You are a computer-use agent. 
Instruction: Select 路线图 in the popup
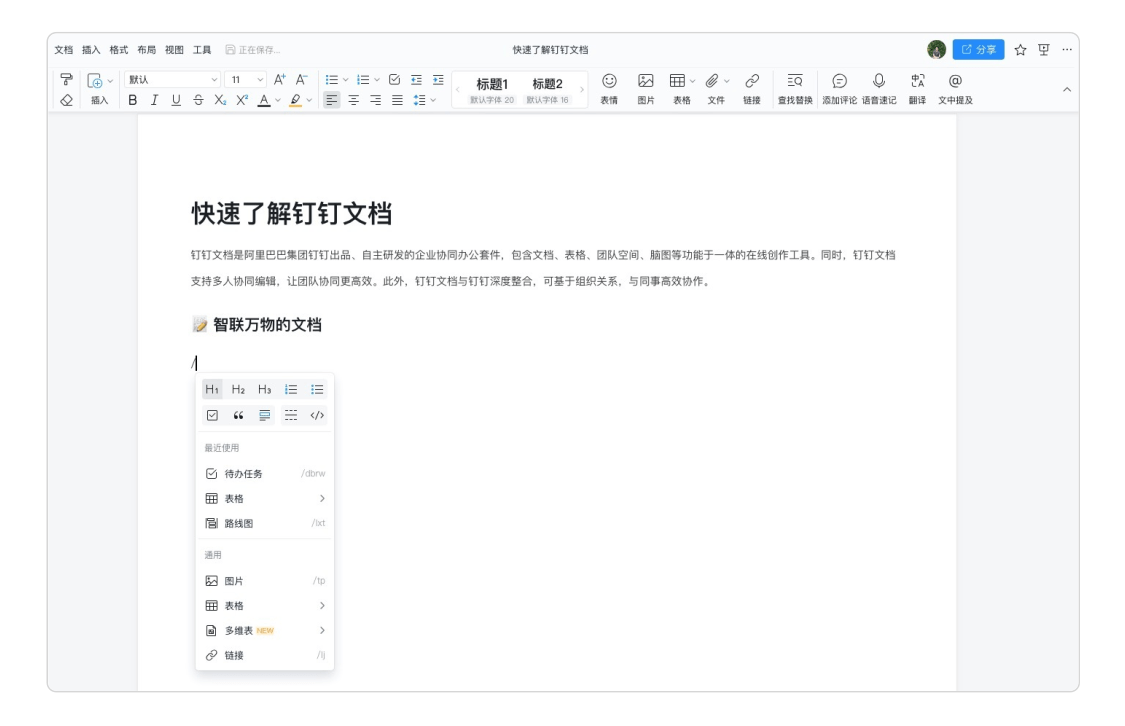point(265,523)
